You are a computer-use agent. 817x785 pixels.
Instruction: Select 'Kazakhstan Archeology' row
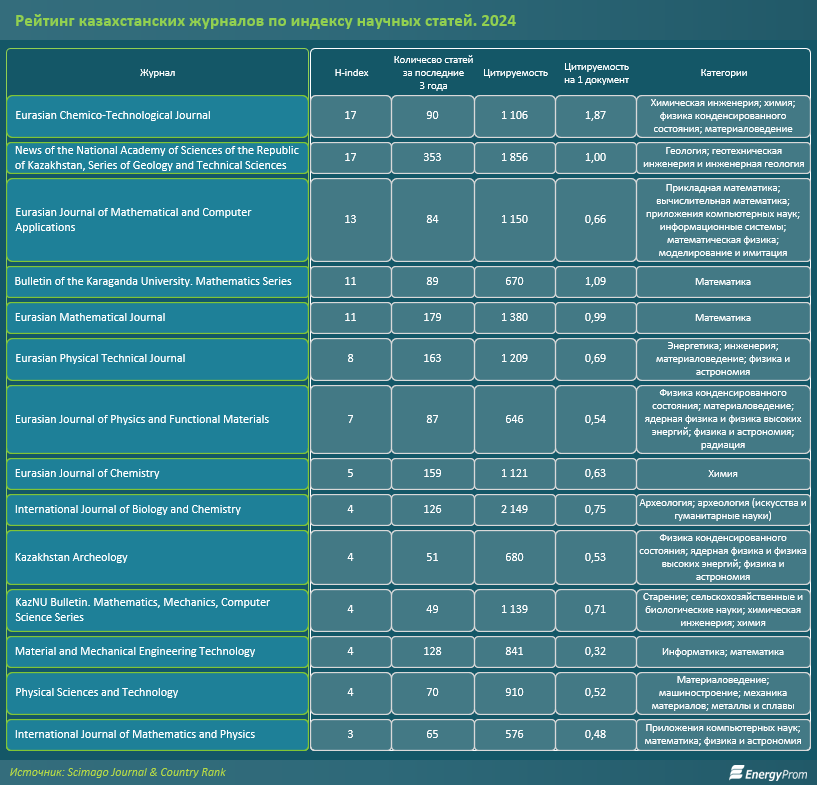[157, 557]
